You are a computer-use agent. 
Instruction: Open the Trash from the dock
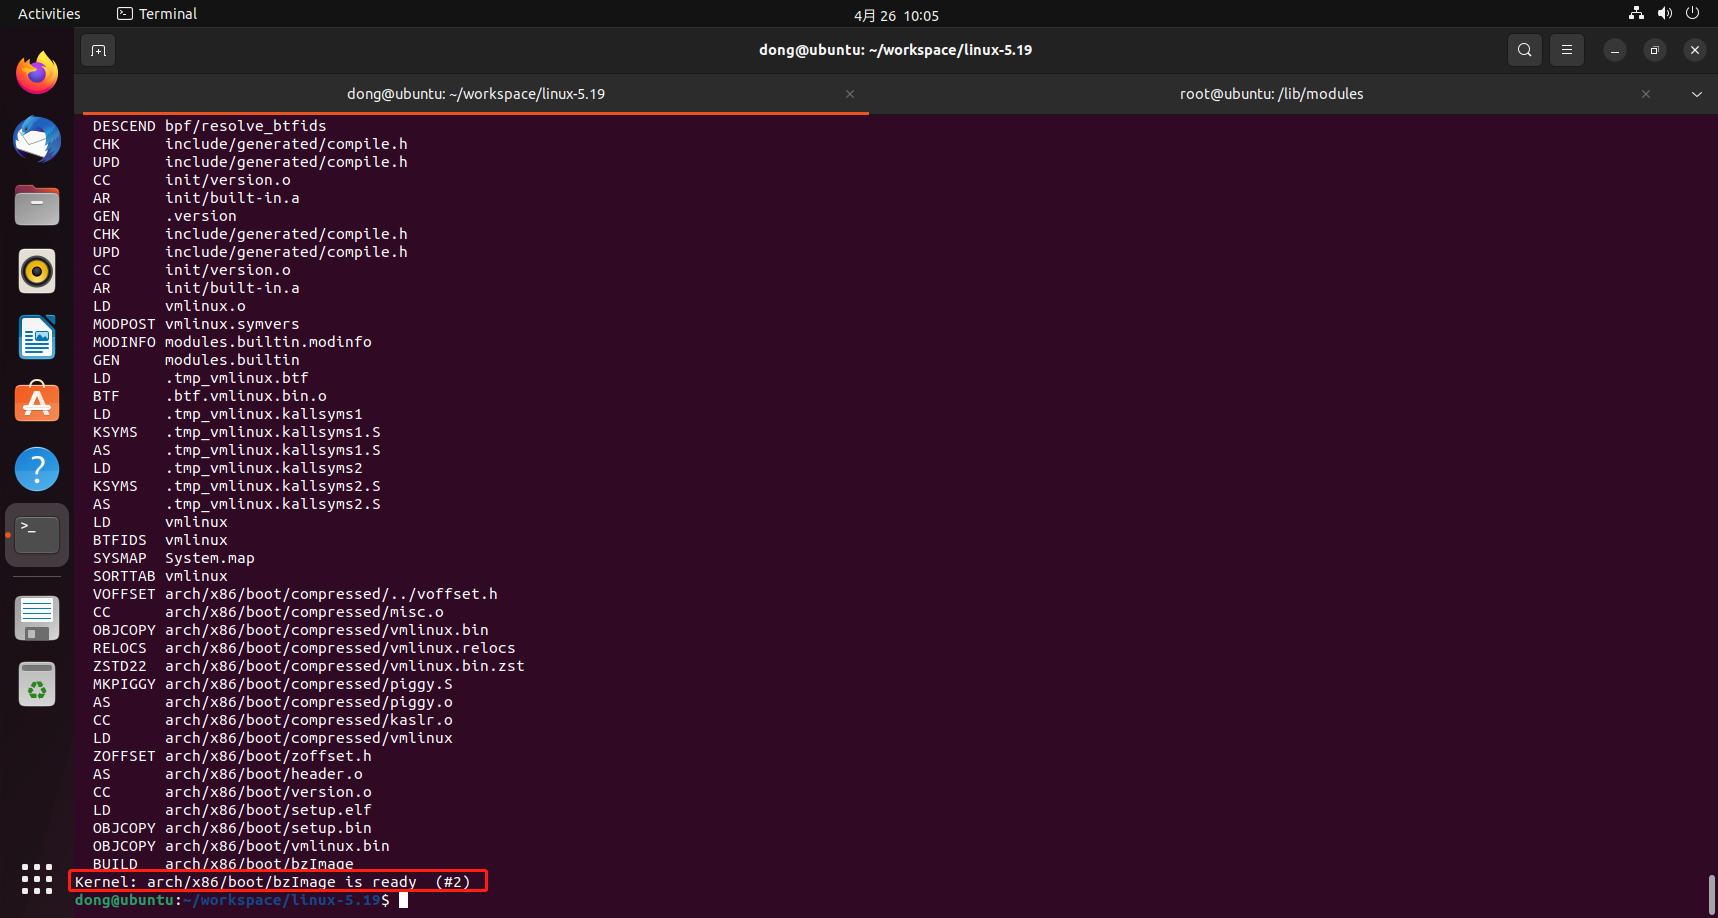(x=37, y=684)
